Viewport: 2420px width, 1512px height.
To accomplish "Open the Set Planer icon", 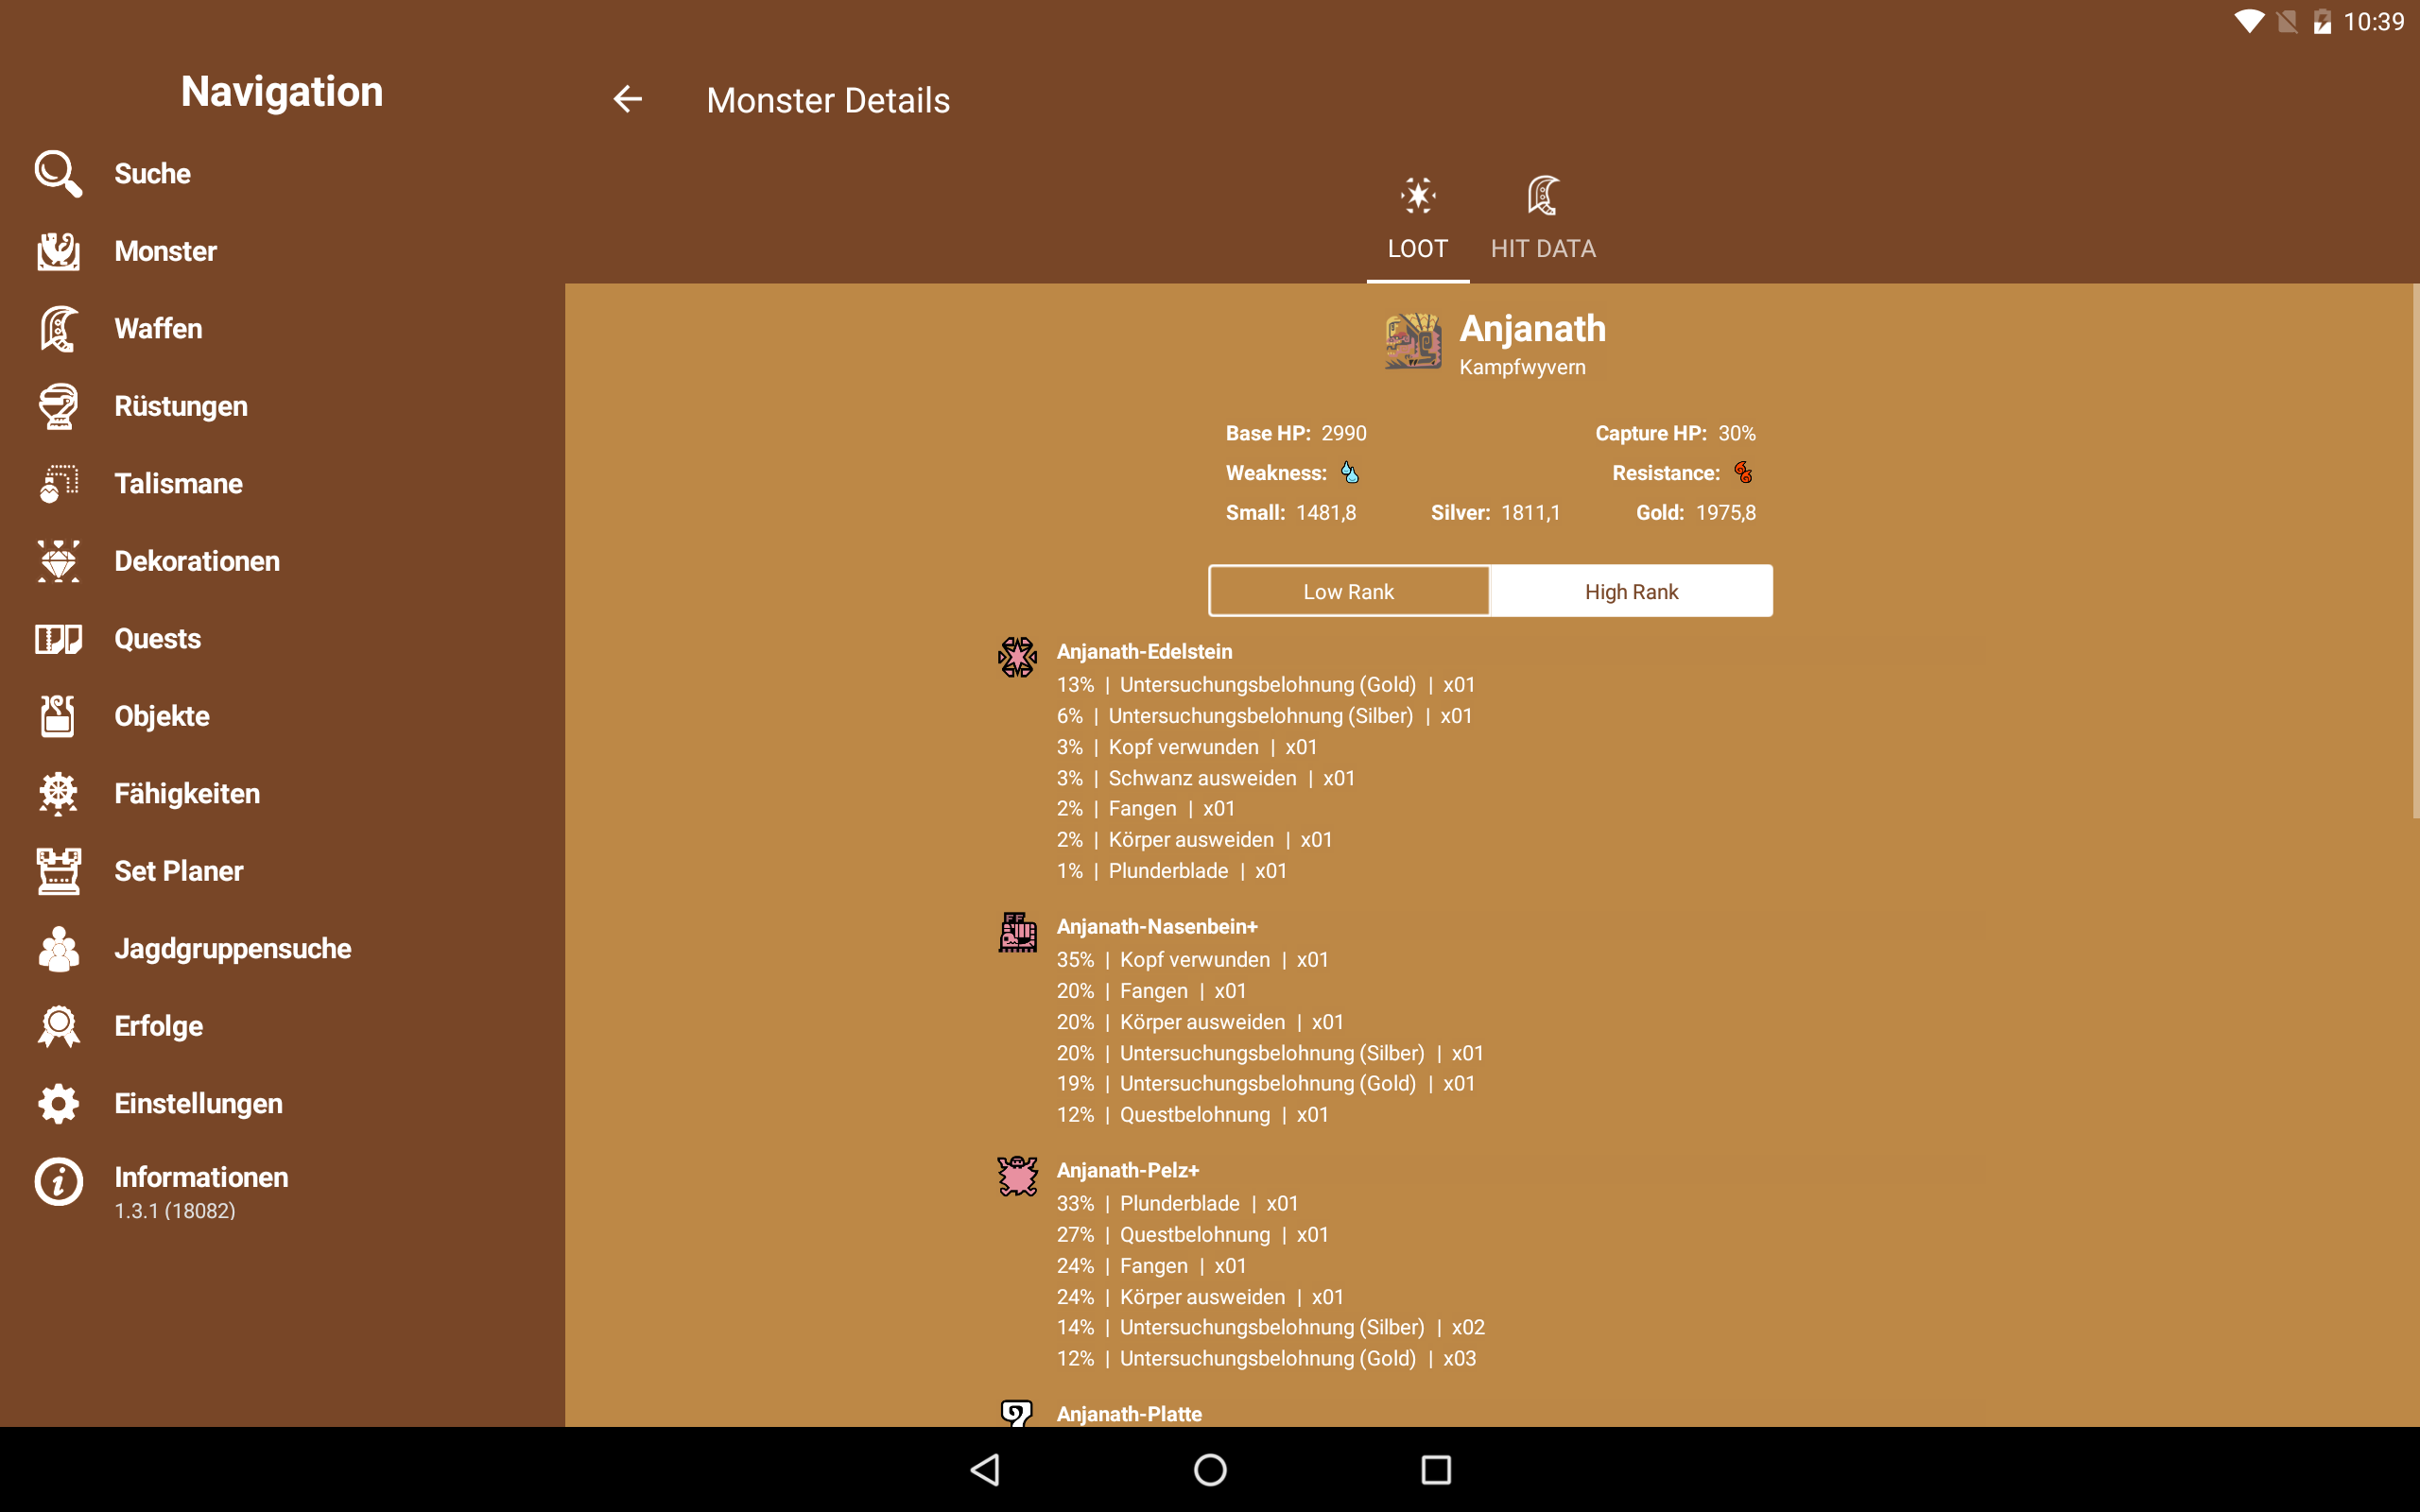I will pos(58,871).
